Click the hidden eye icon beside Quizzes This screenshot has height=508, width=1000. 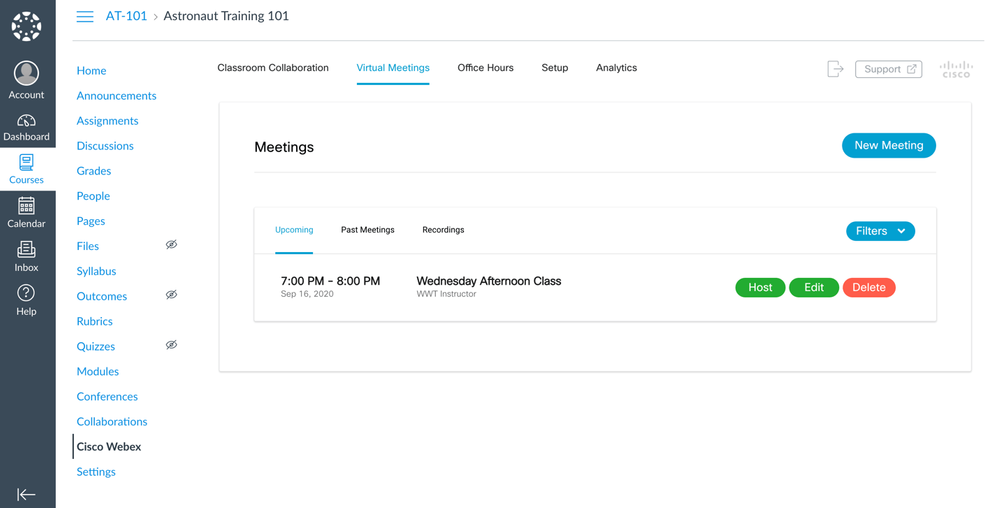click(x=171, y=345)
